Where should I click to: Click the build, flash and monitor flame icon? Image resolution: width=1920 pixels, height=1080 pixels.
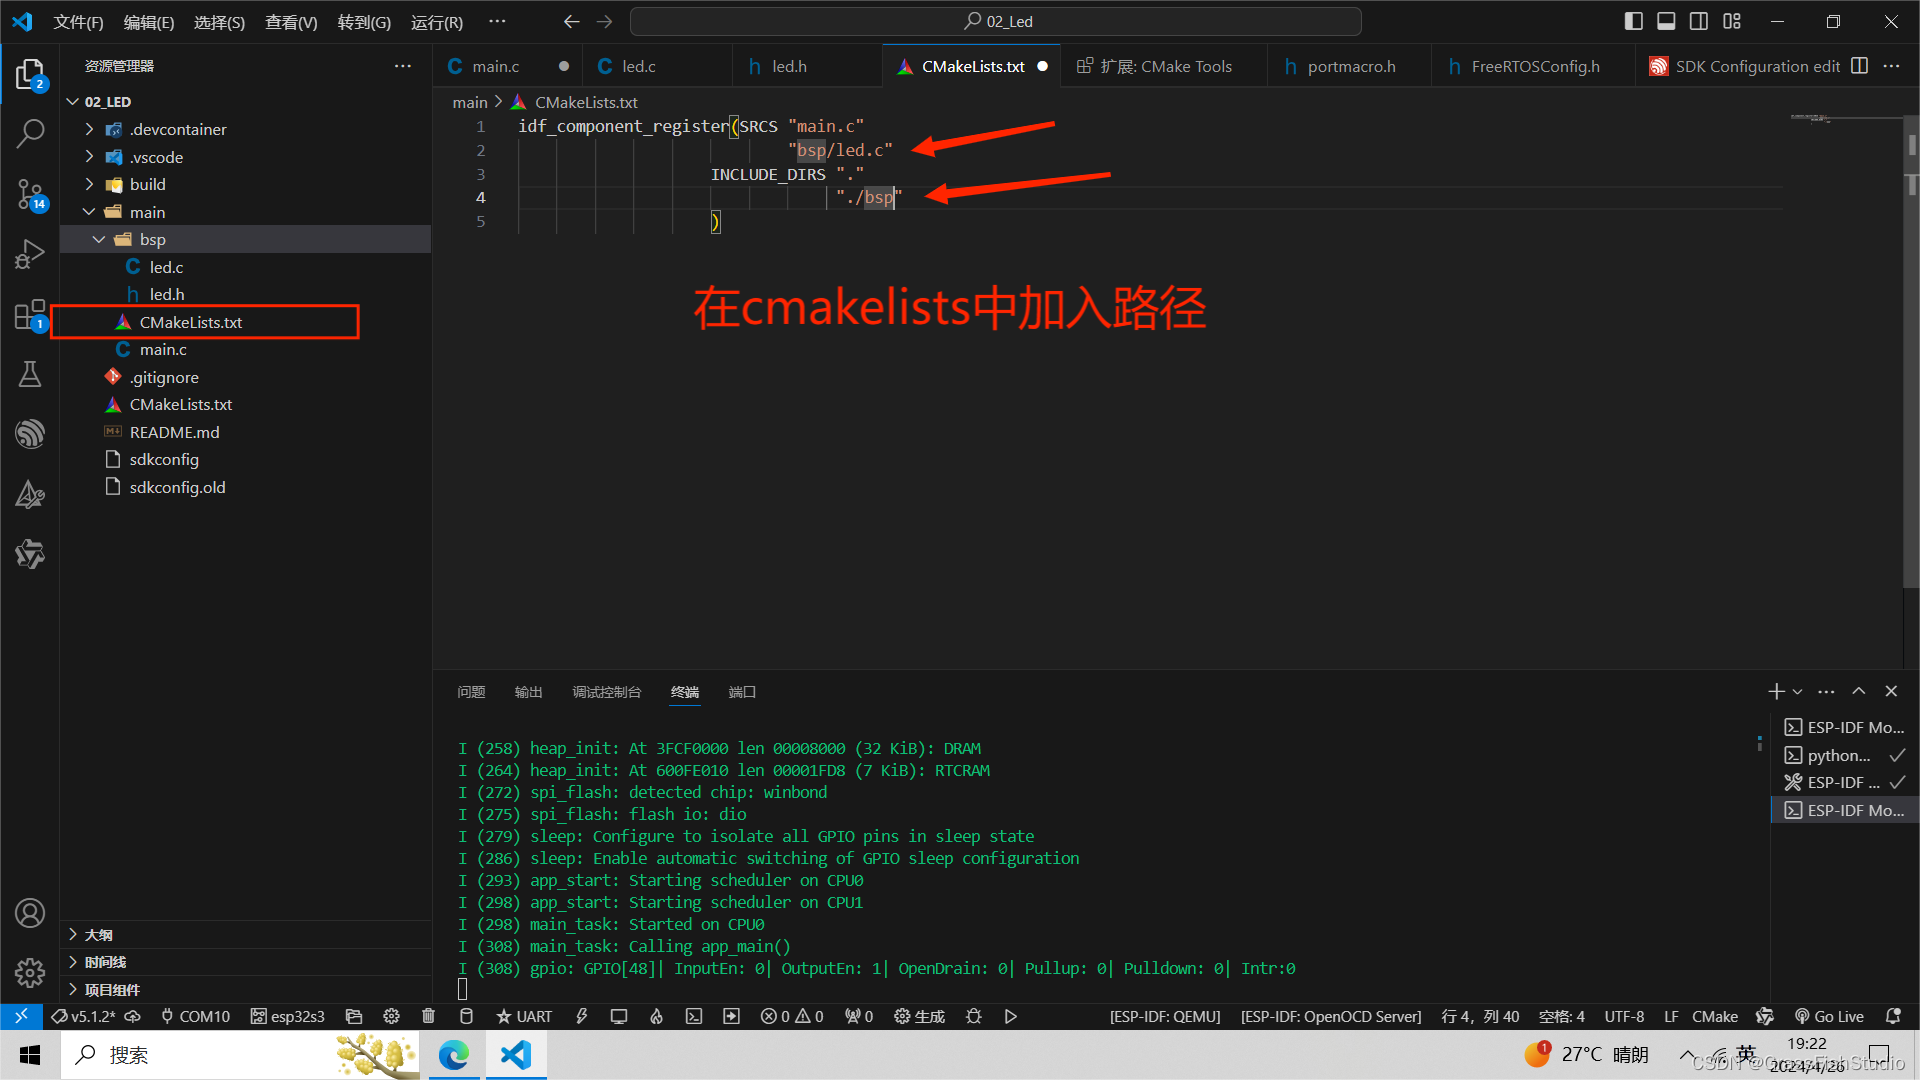click(x=656, y=1016)
